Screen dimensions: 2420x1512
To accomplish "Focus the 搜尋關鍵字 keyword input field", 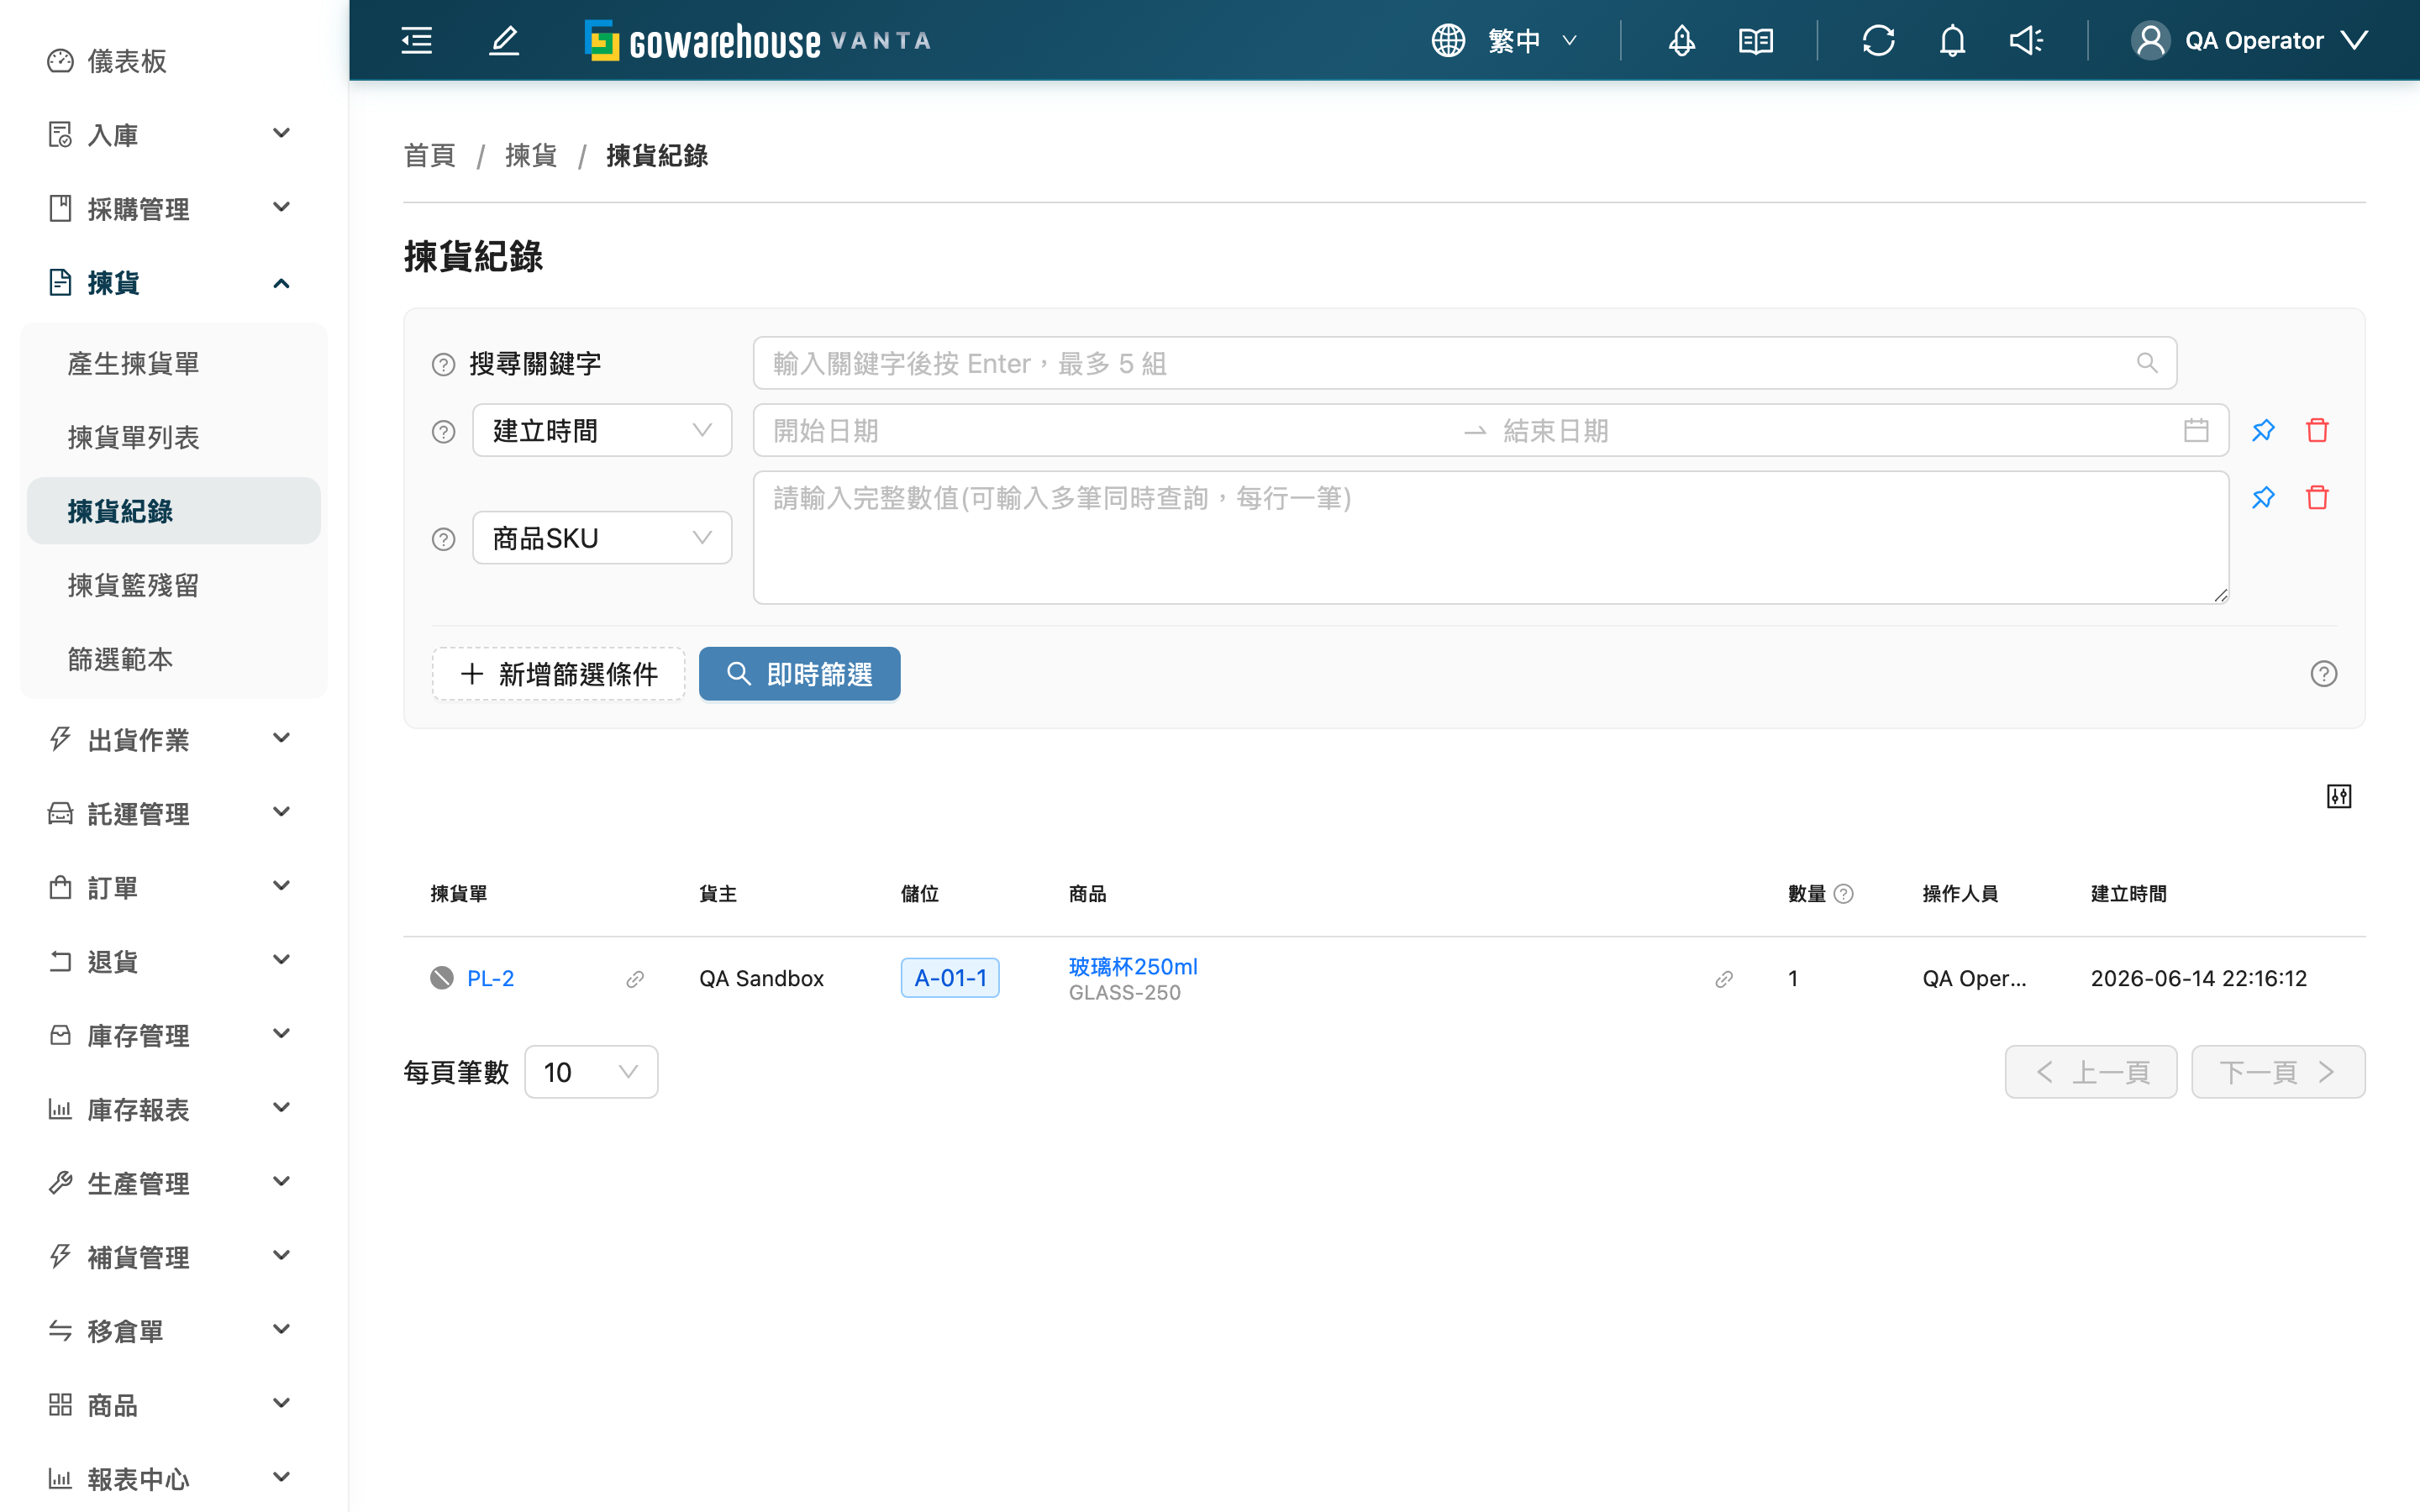I will pyautogui.click(x=1464, y=363).
